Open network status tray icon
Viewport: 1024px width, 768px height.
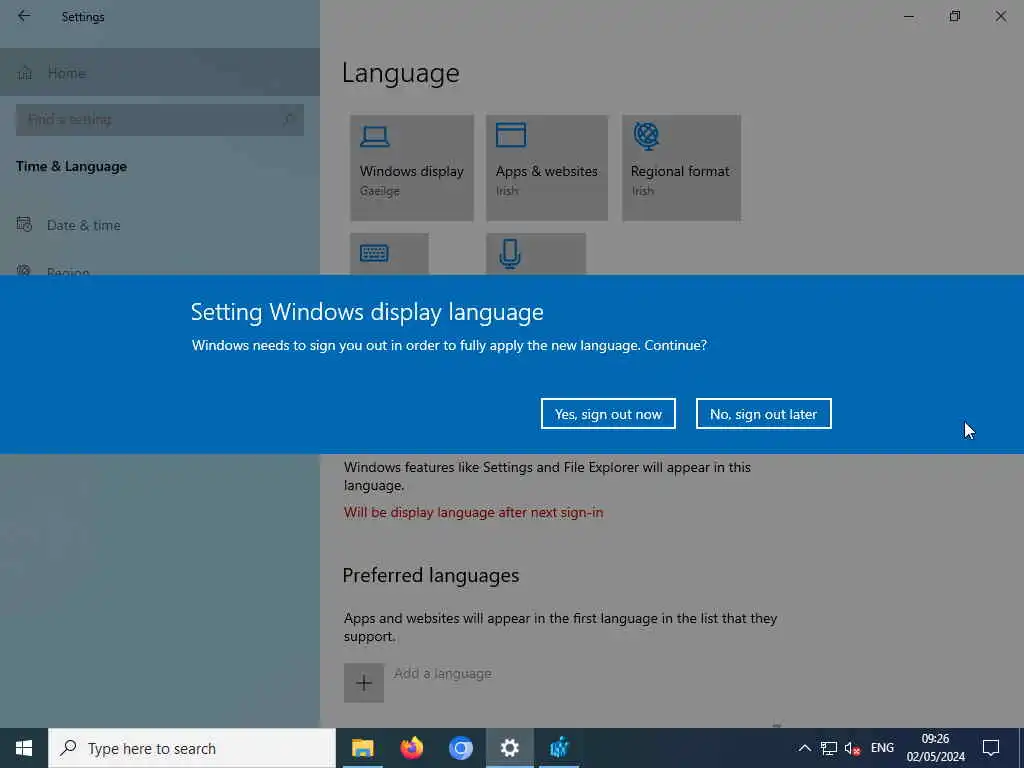point(829,748)
